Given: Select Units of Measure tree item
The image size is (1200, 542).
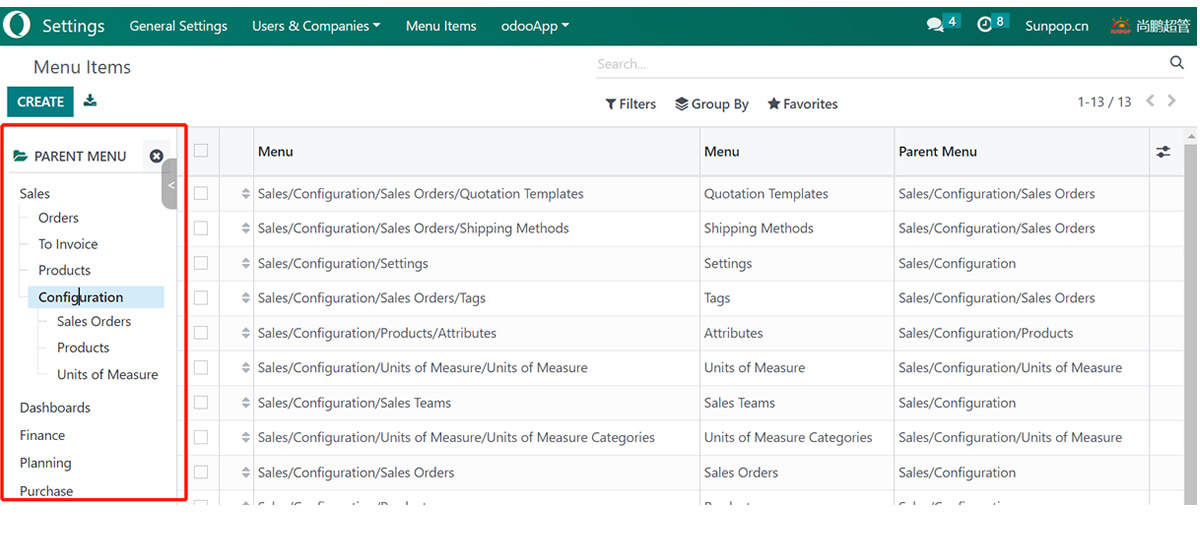Looking at the screenshot, I should click(107, 375).
